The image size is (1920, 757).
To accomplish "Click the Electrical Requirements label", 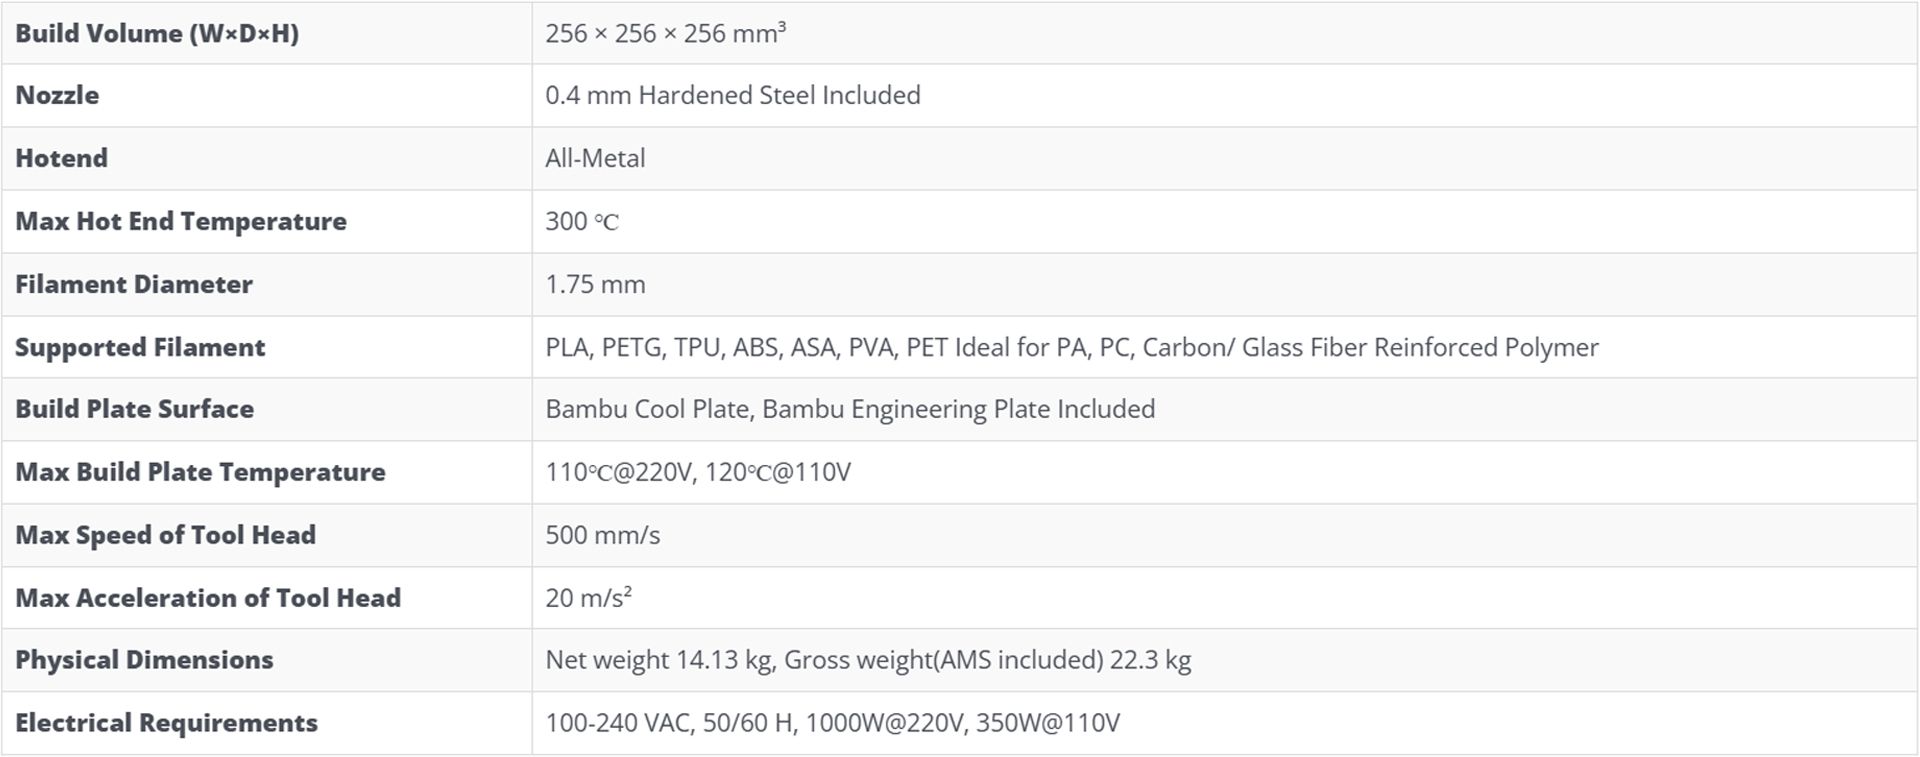I will (166, 724).
